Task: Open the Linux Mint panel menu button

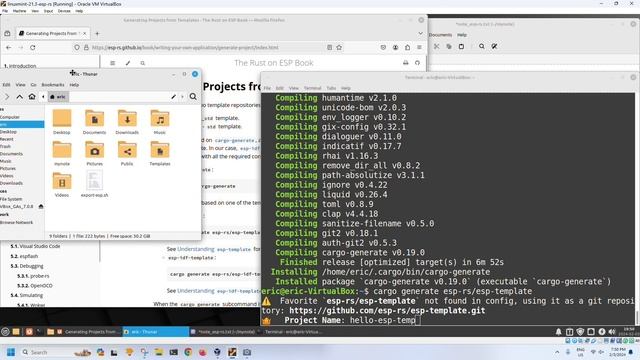Action: coord(5,332)
